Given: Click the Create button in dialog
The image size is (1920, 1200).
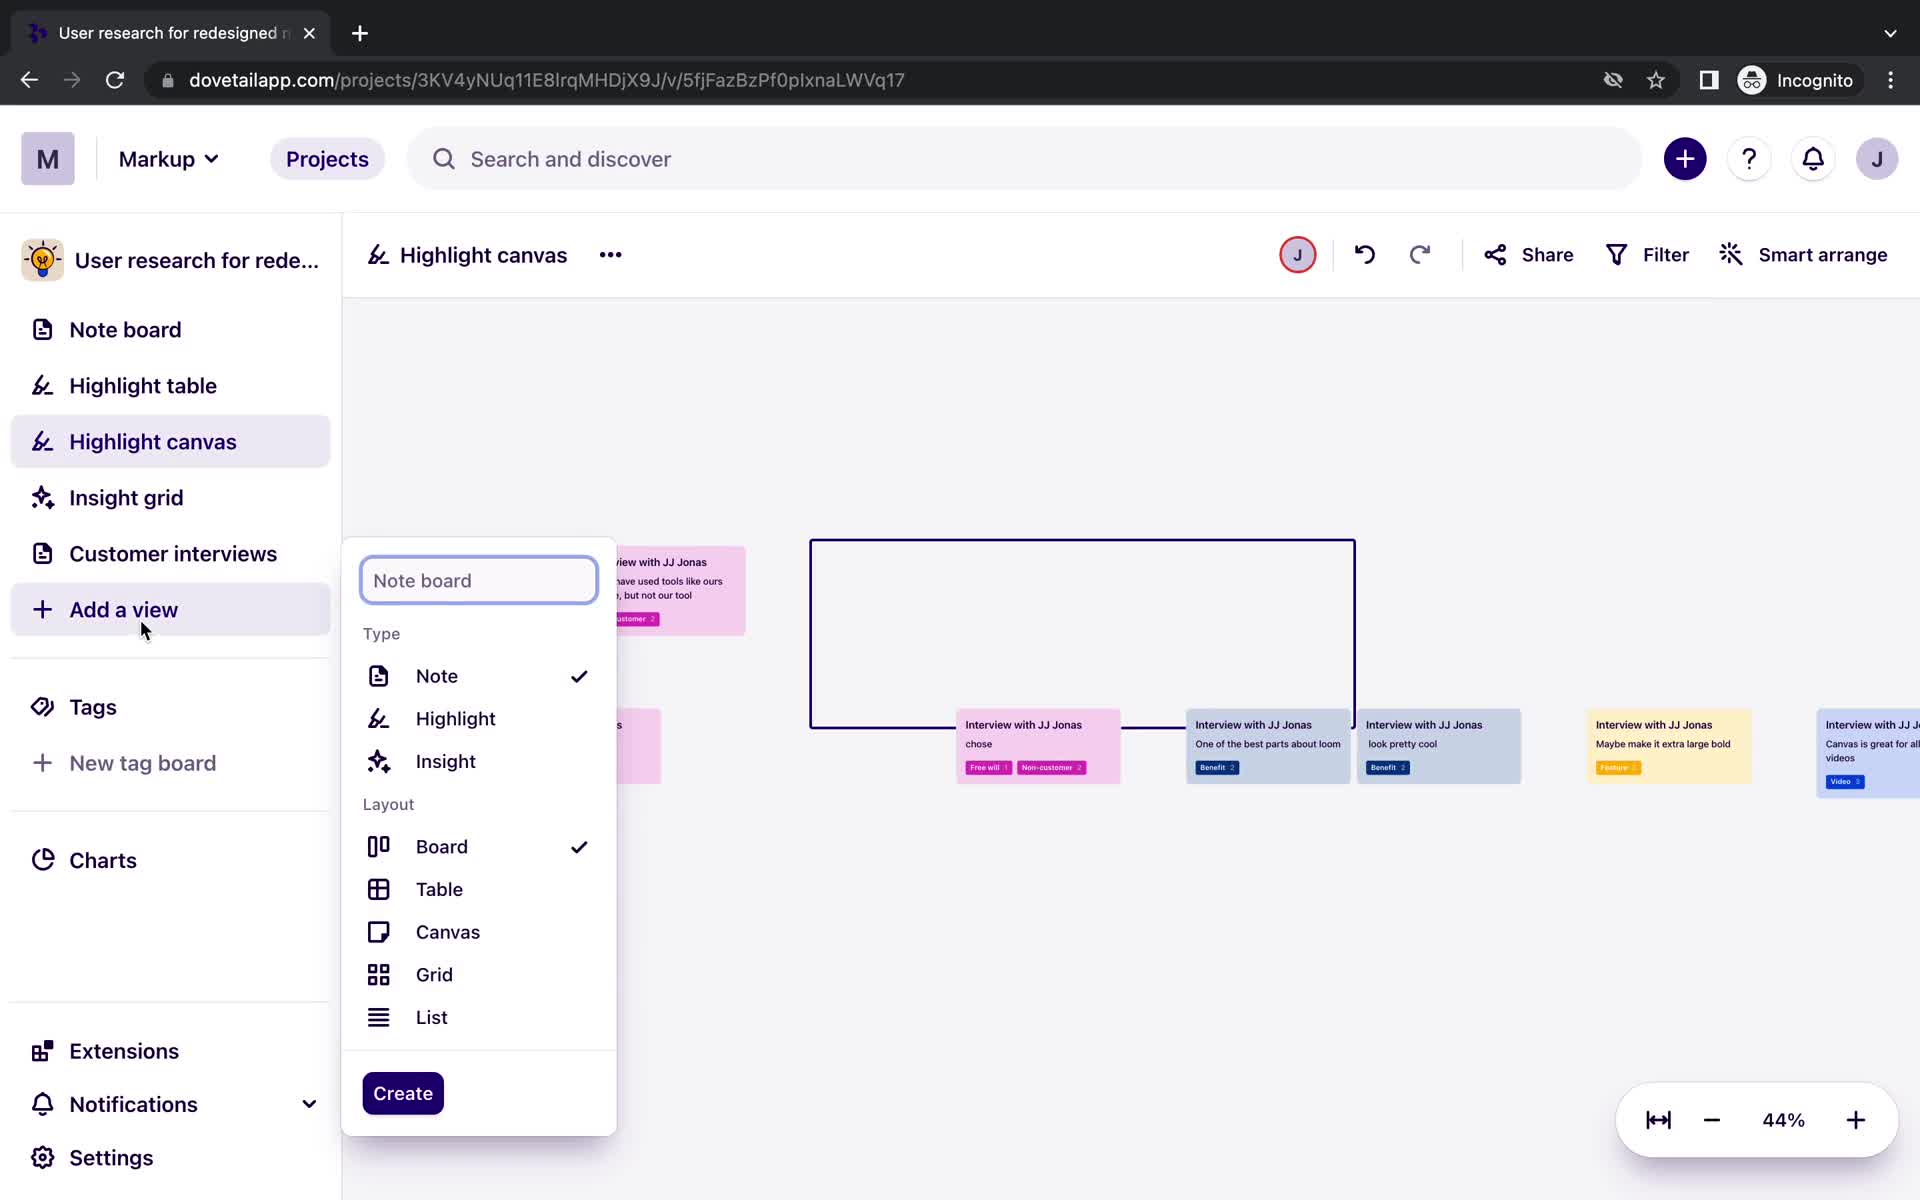Looking at the screenshot, I should [x=402, y=1092].
